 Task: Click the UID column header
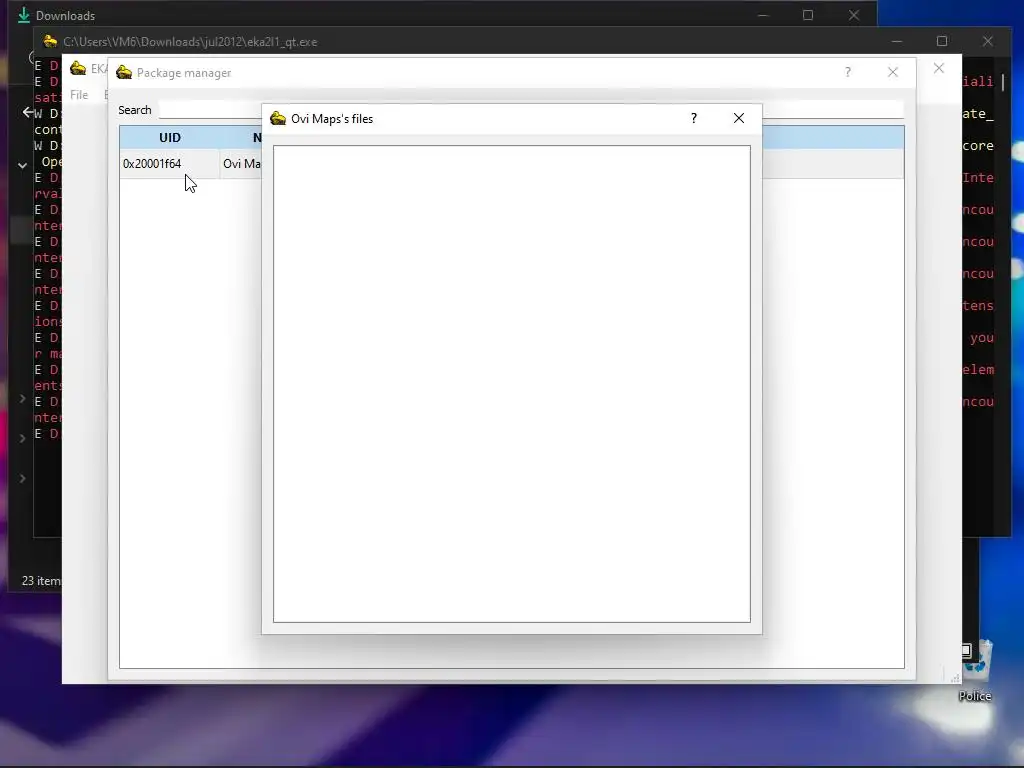tap(169, 138)
